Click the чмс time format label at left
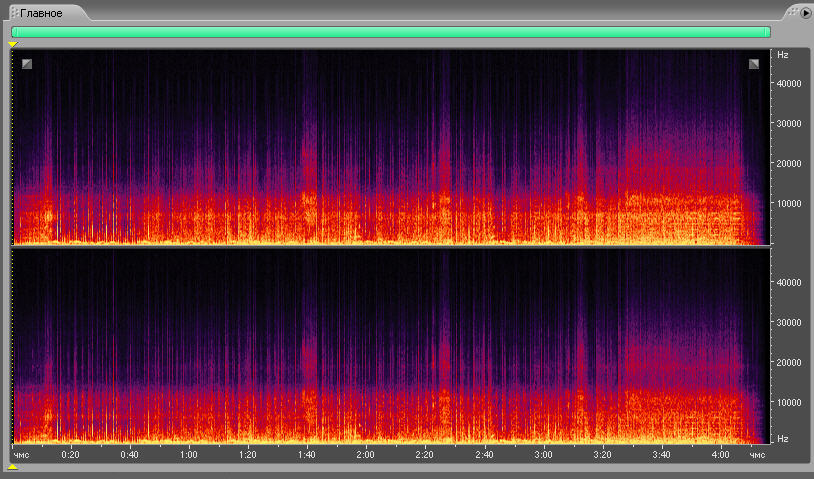814x479 pixels. [x=22, y=455]
